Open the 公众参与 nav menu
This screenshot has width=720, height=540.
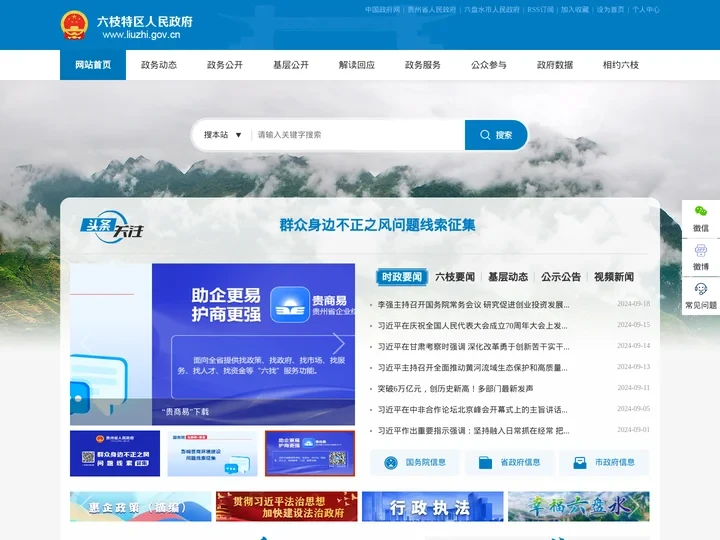489,65
